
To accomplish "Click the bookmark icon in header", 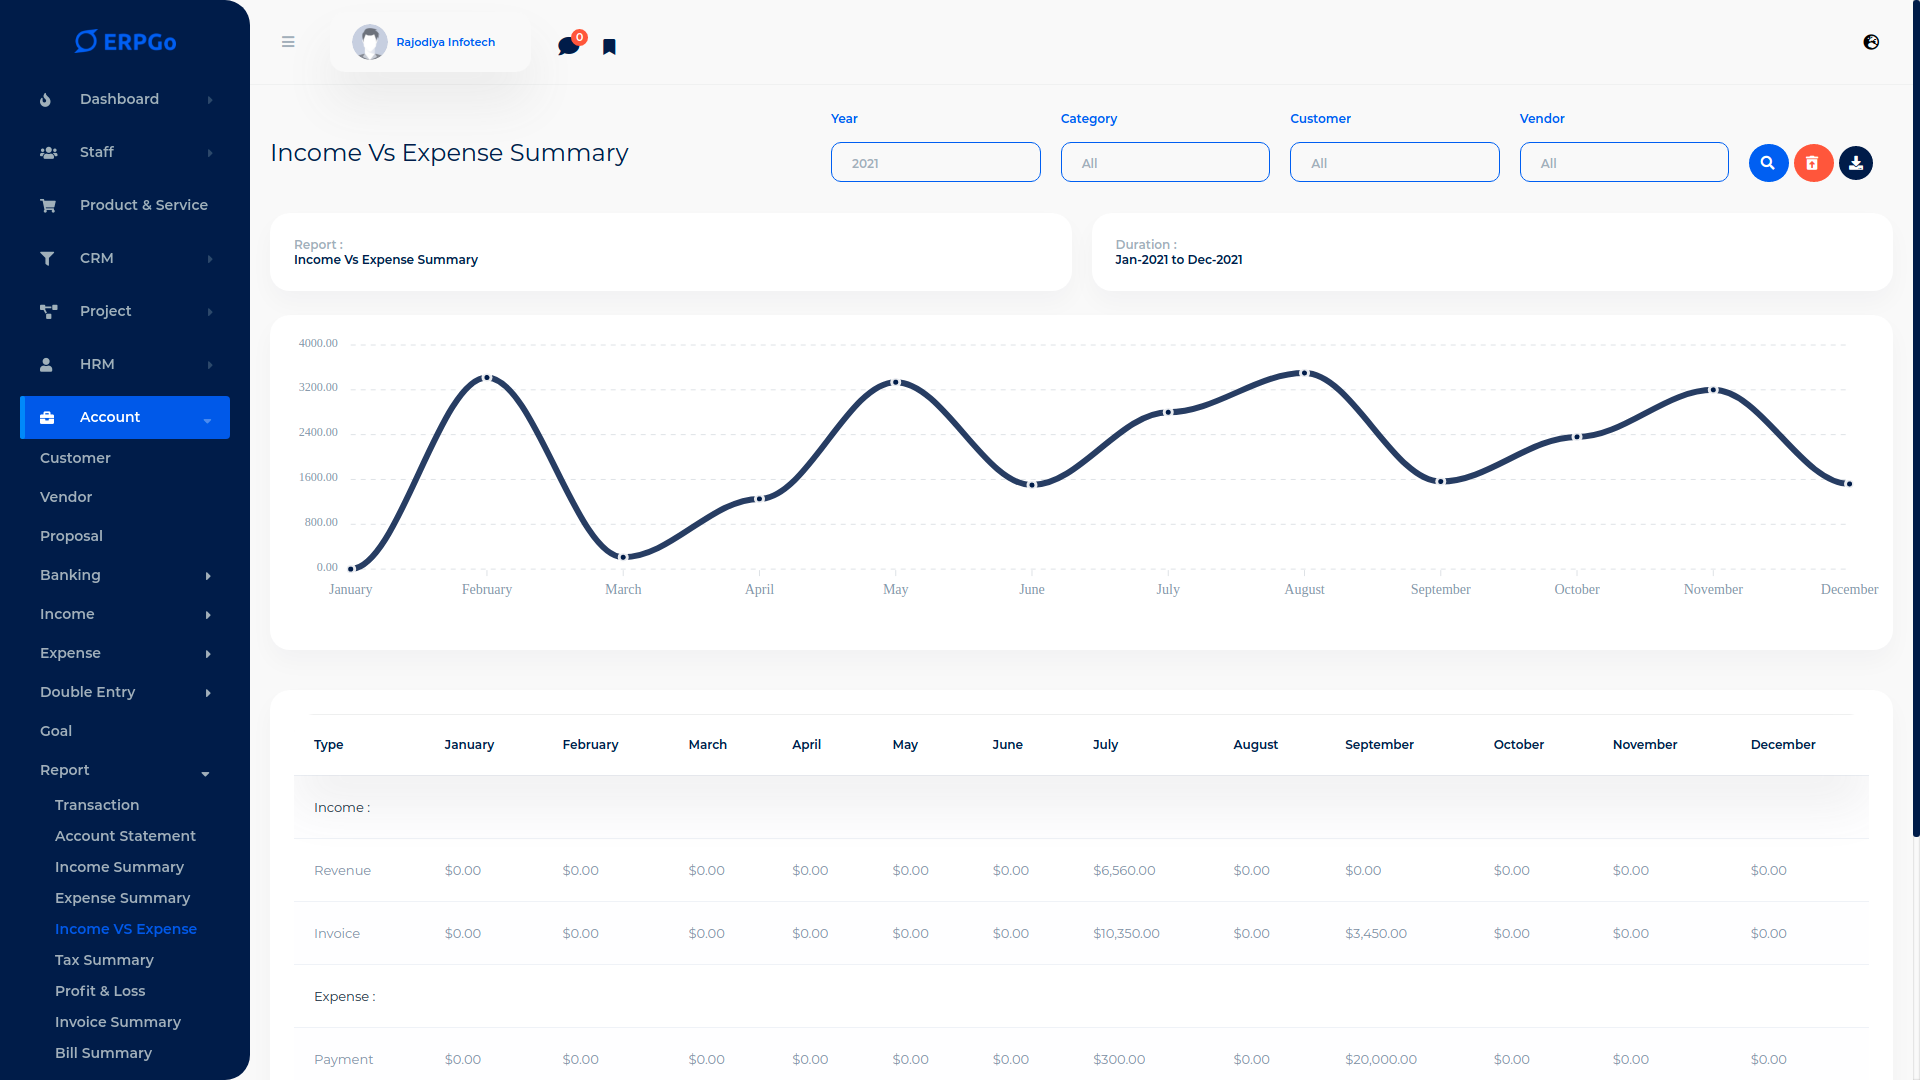I will coord(609,47).
